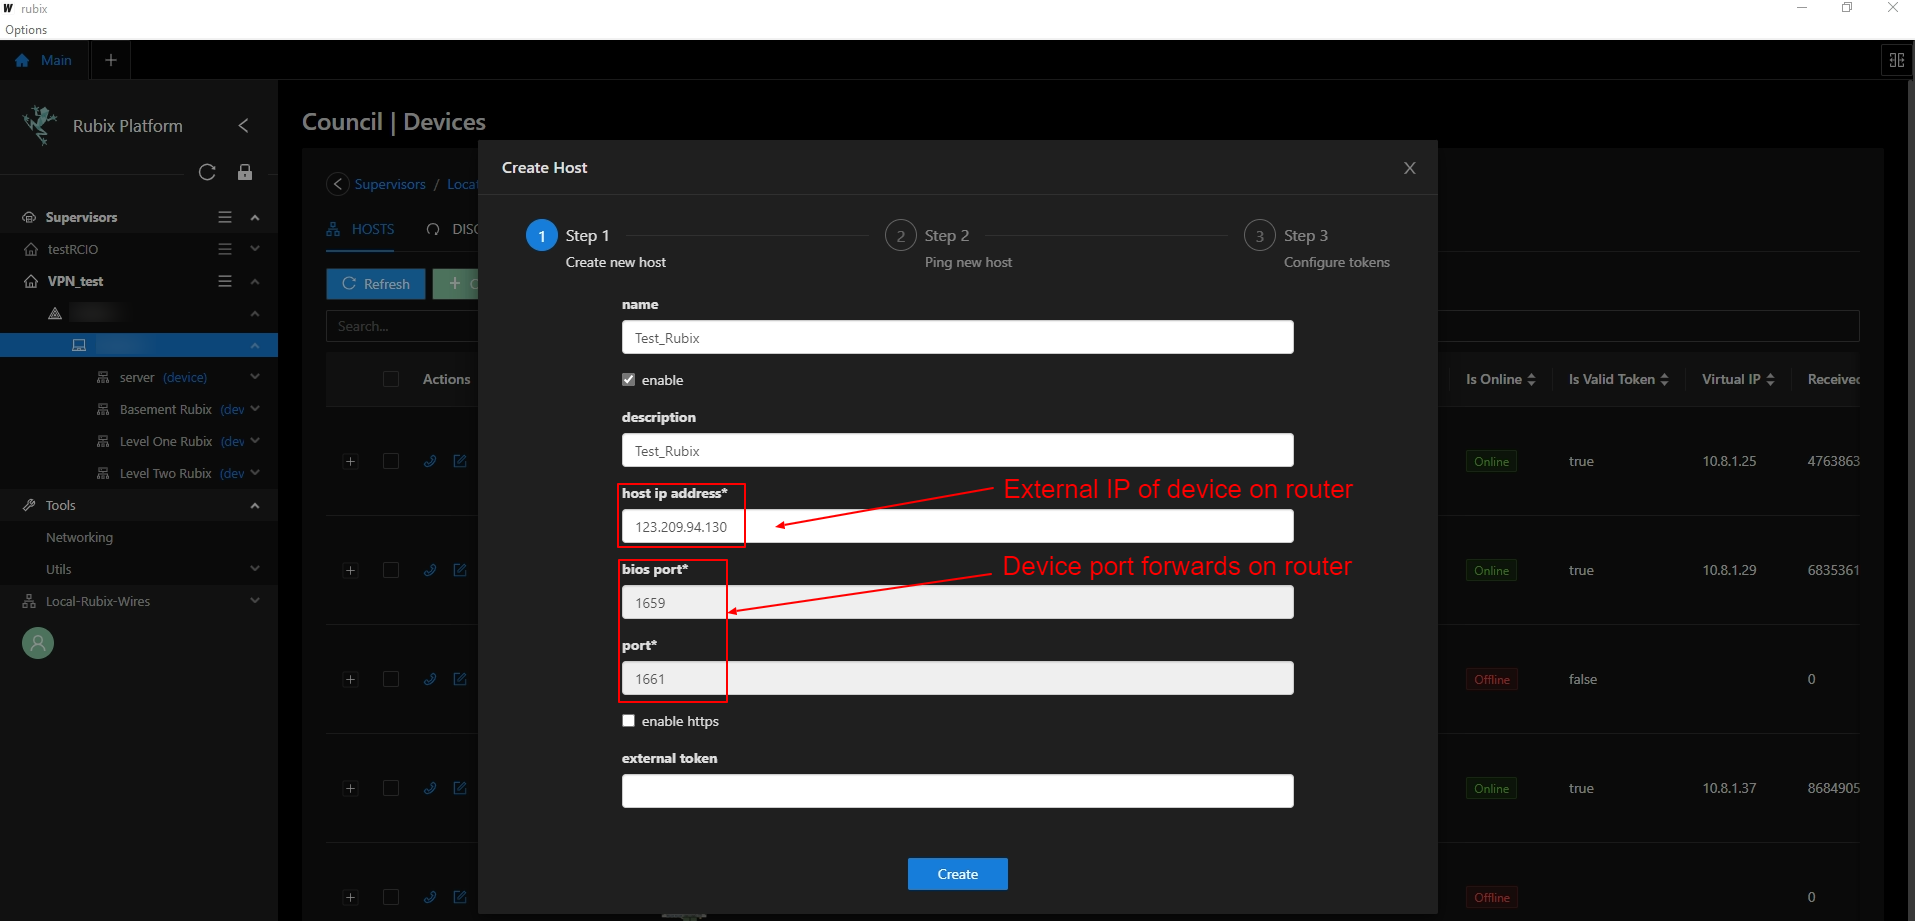
Task: Sort by Is Online column arrows
Action: 1532,379
